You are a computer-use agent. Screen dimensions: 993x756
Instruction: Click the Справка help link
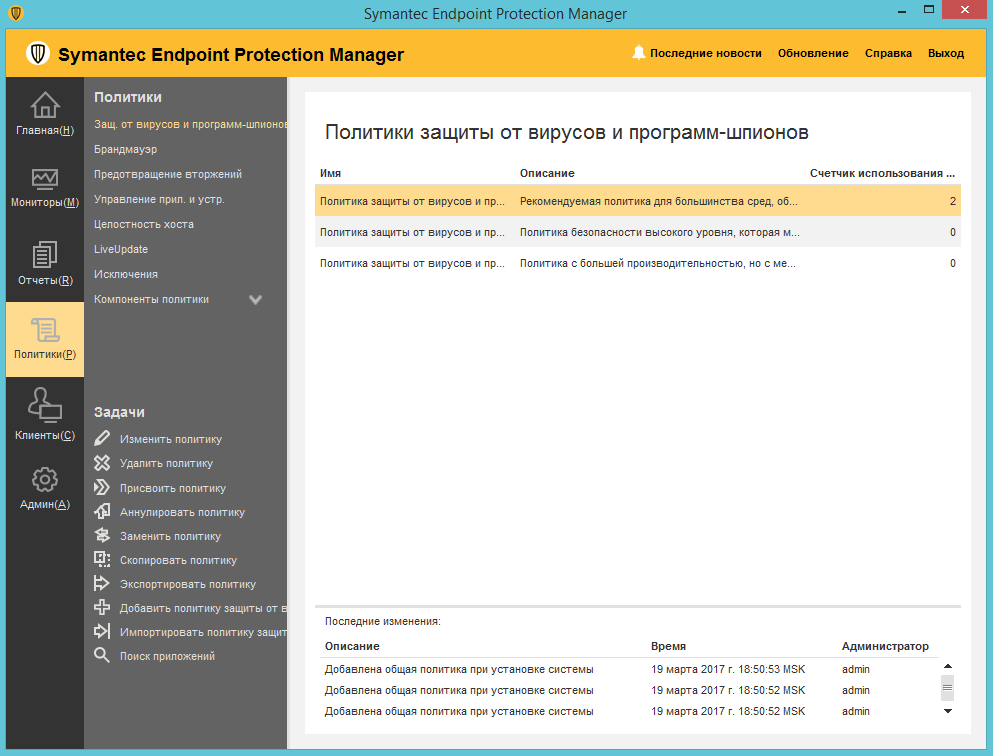(x=888, y=53)
